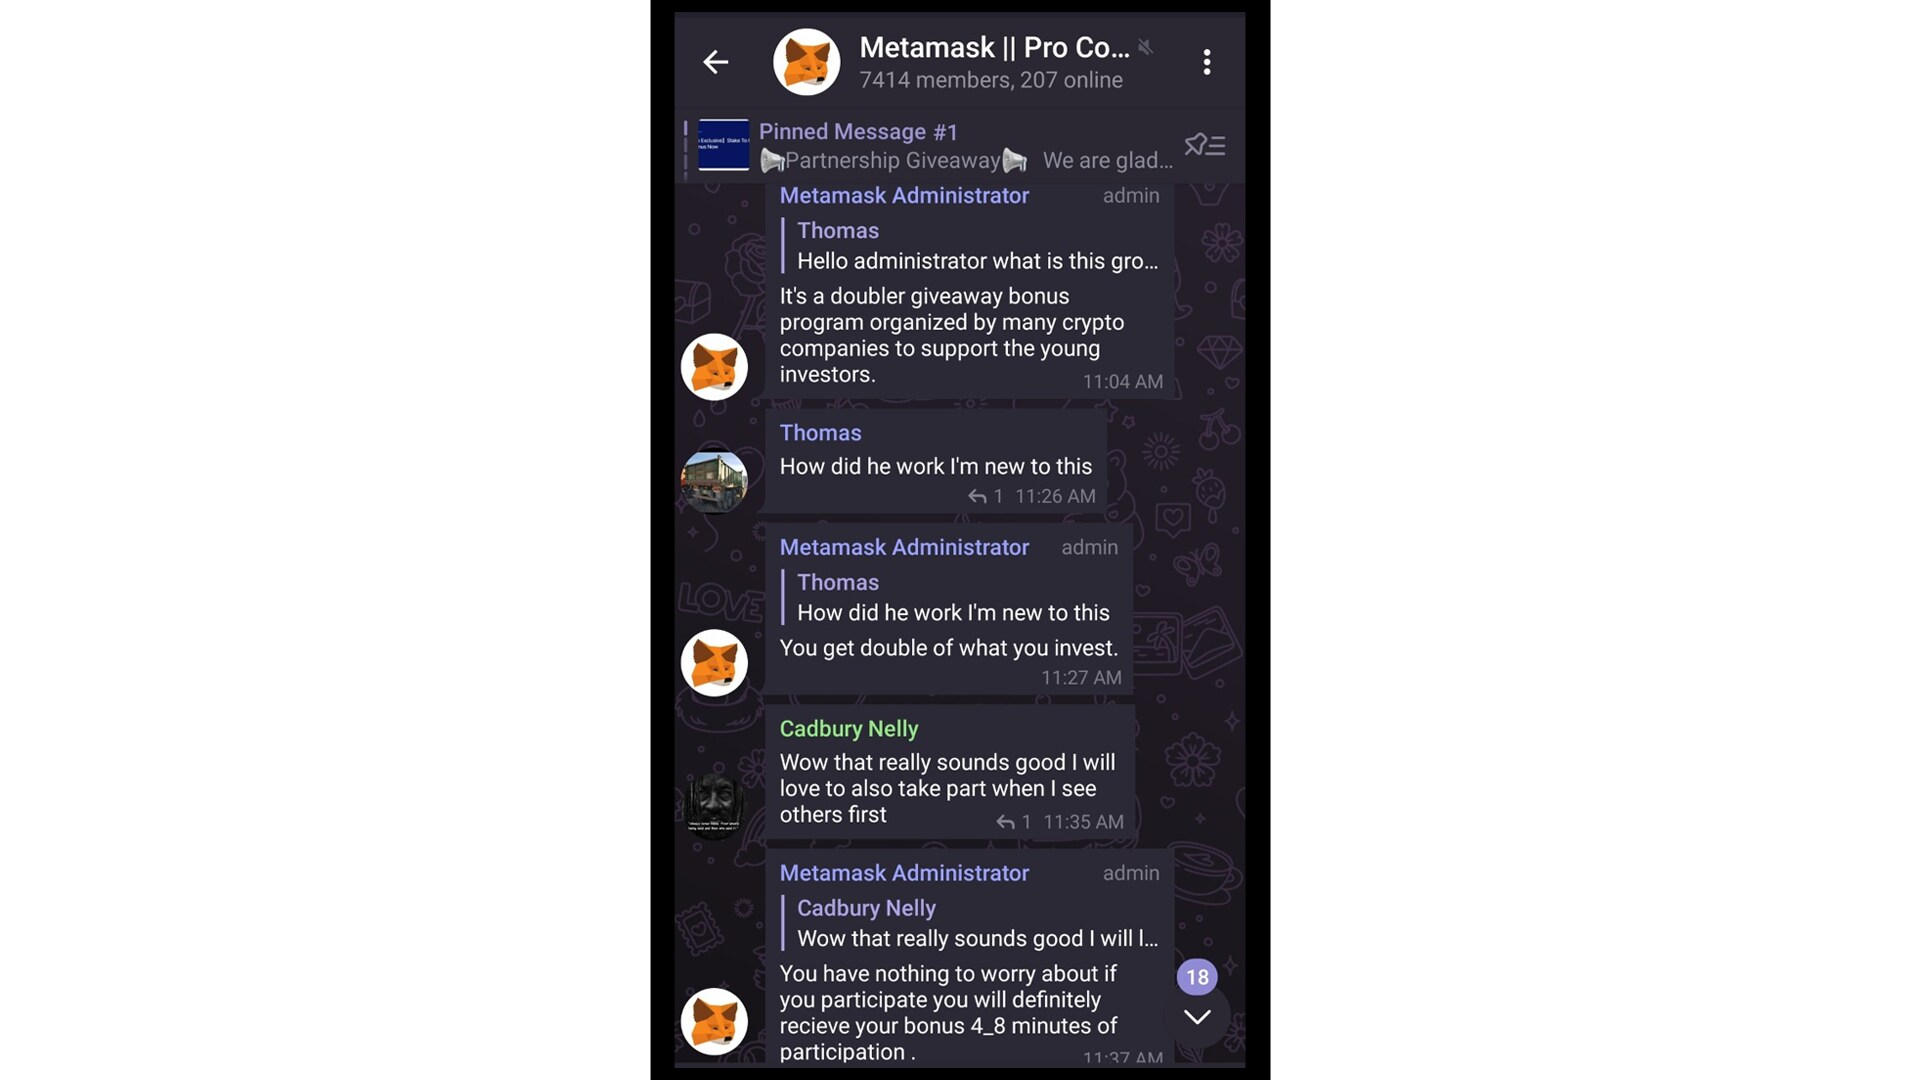Tap the muted speaker icon beside group title
The image size is (1920, 1080).
[1146, 47]
